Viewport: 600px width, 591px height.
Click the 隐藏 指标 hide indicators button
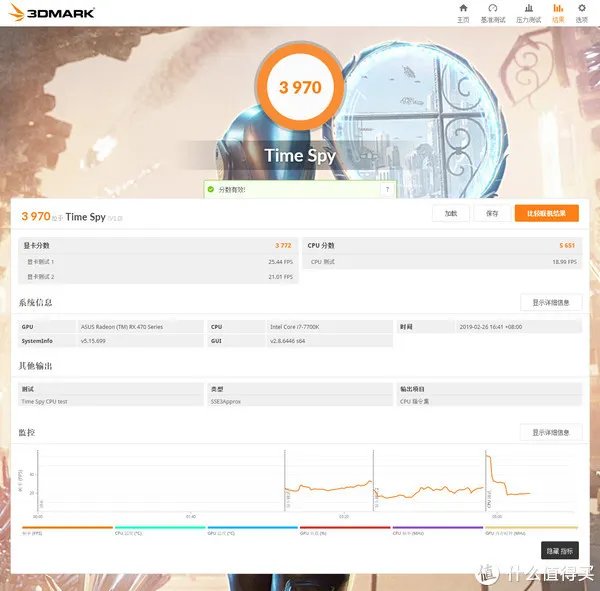tap(560, 550)
